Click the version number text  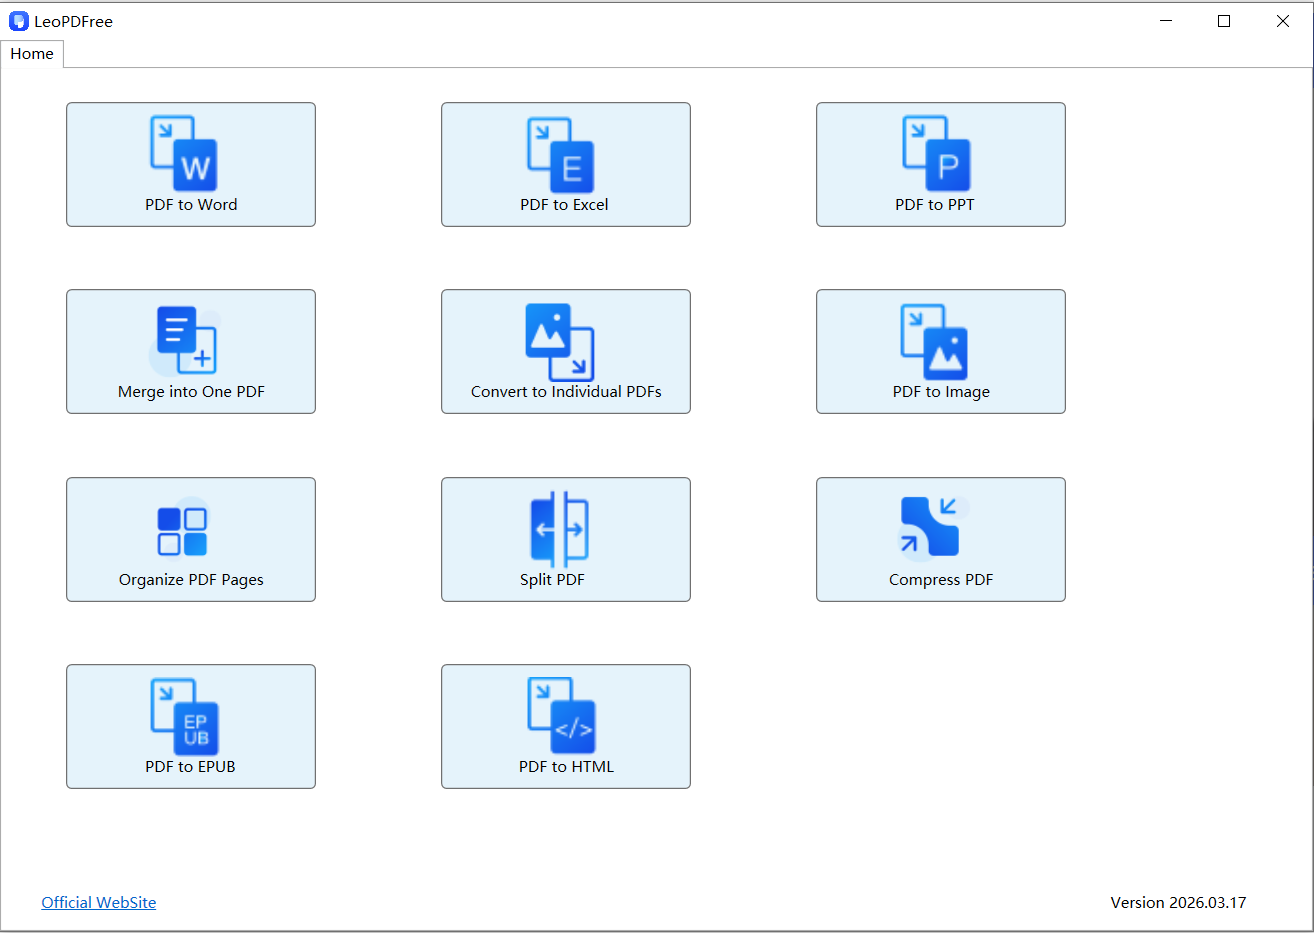pos(1179,902)
